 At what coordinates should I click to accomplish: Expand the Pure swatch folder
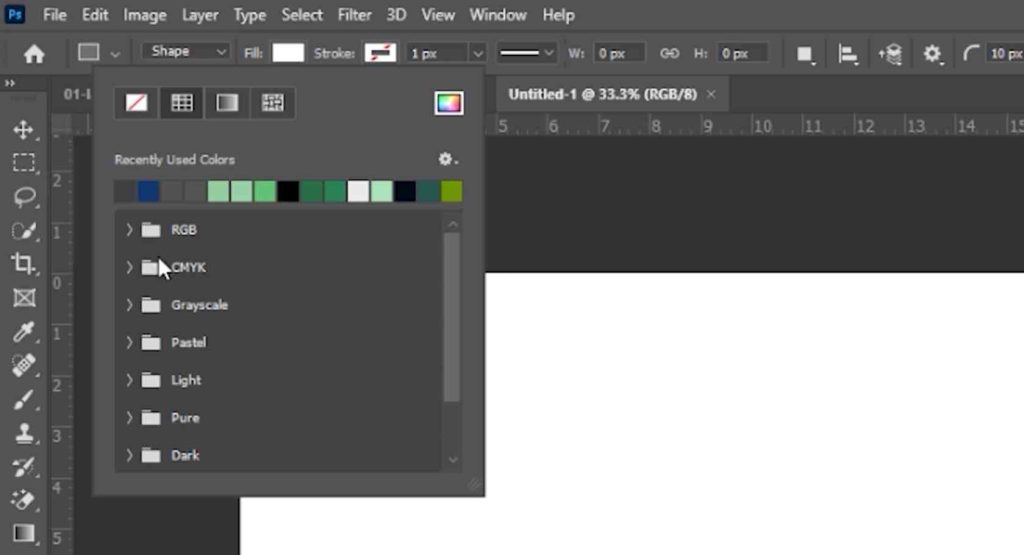point(129,418)
